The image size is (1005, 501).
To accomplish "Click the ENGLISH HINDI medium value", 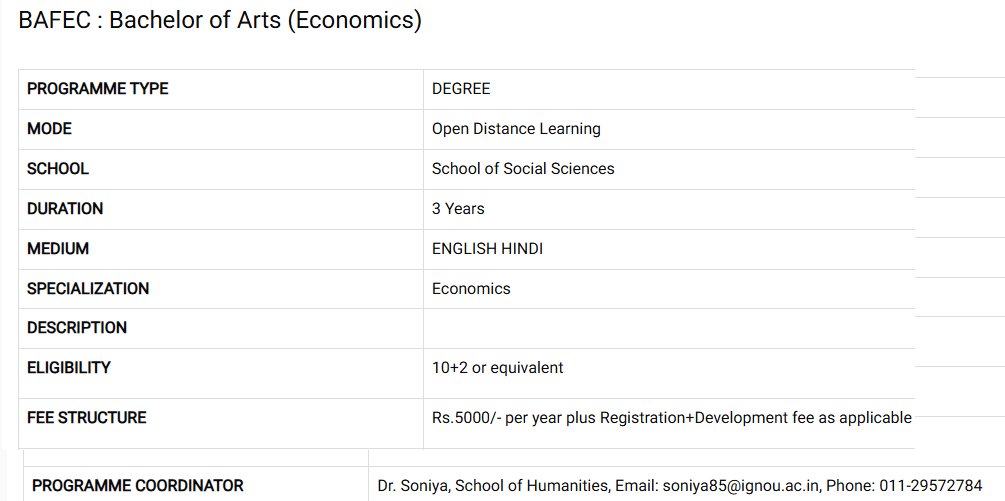I will [x=487, y=249].
